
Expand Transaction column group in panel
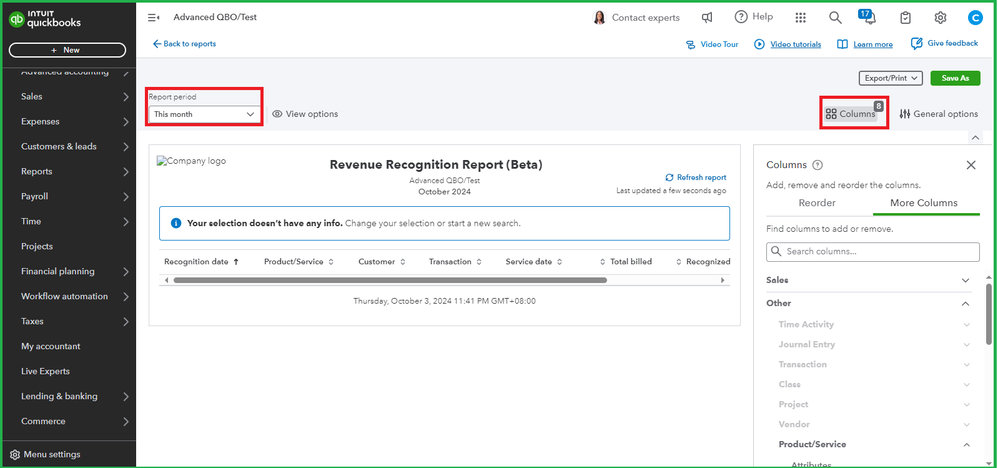967,365
